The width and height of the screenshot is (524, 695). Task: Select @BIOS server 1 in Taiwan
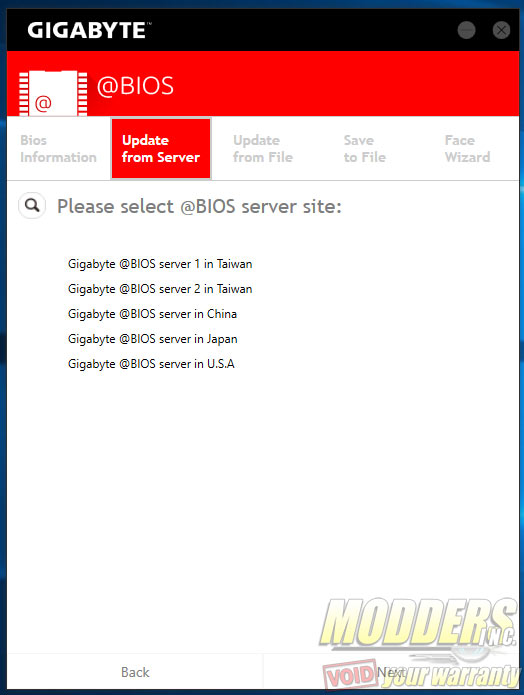(160, 264)
